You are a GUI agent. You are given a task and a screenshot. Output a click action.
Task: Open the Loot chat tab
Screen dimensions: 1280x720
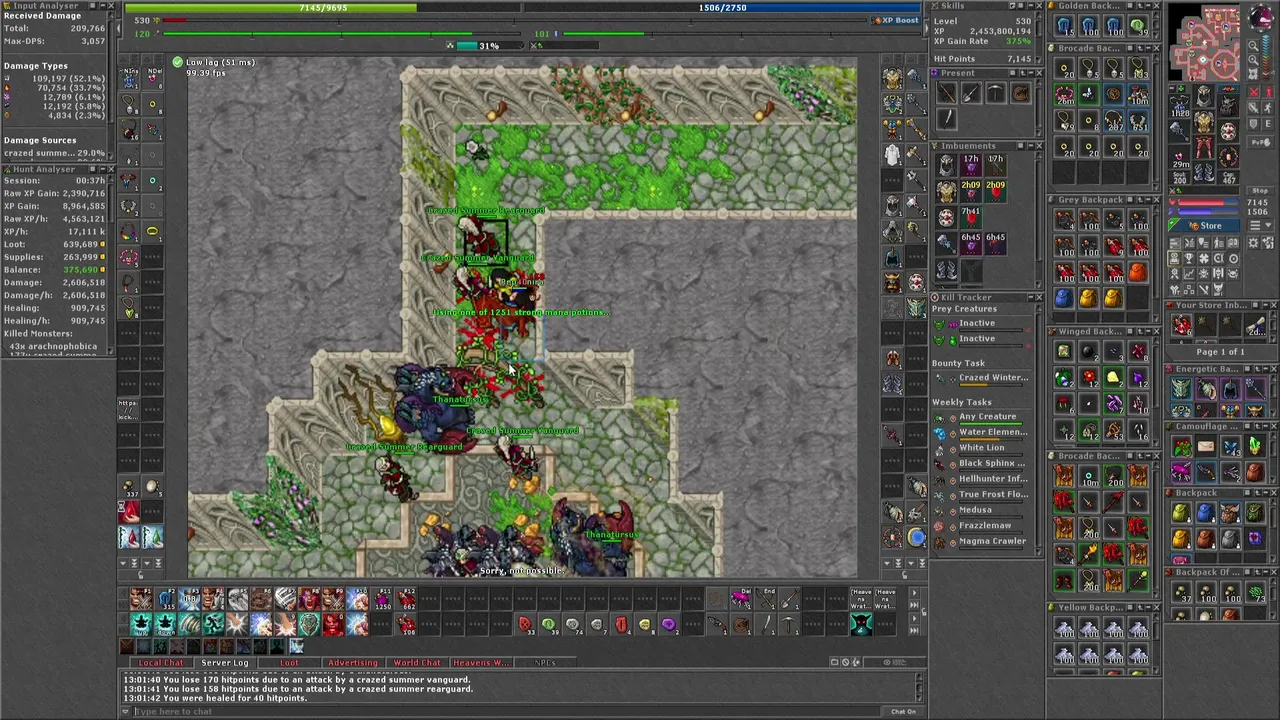click(288, 662)
